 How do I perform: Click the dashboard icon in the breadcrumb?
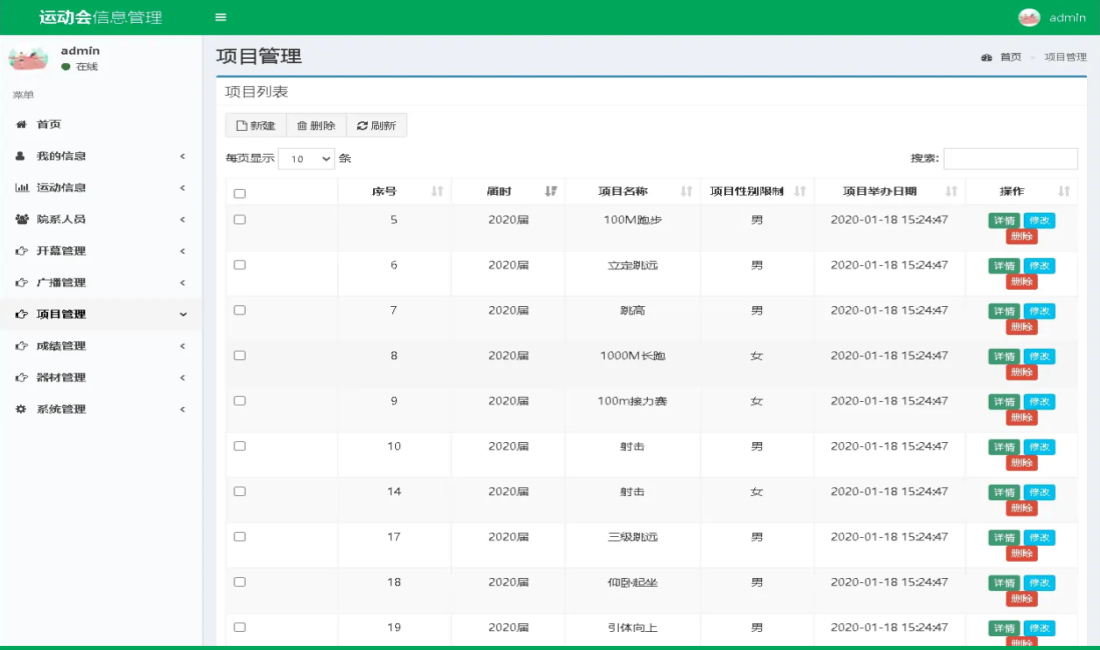(986, 57)
